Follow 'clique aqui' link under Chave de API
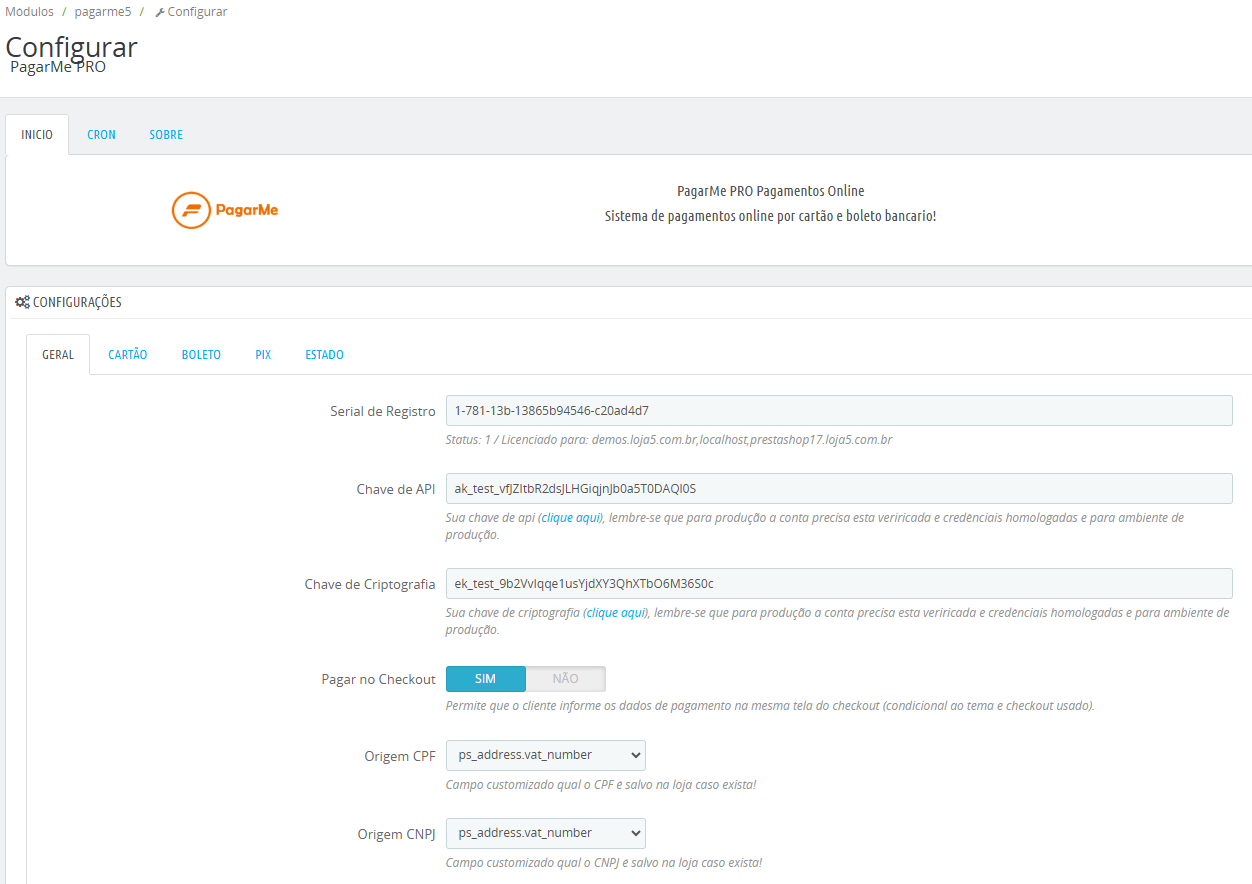The width and height of the screenshot is (1252, 884). [572, 518]
